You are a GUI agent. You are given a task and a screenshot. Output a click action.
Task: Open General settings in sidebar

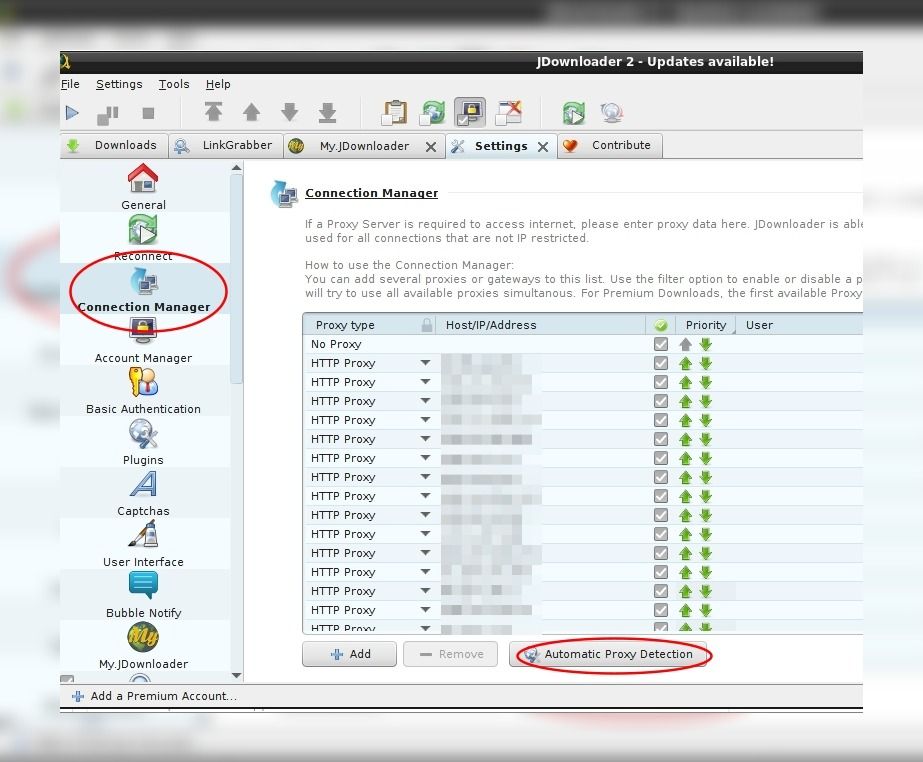pyautogui.click(x=143, y=187)
